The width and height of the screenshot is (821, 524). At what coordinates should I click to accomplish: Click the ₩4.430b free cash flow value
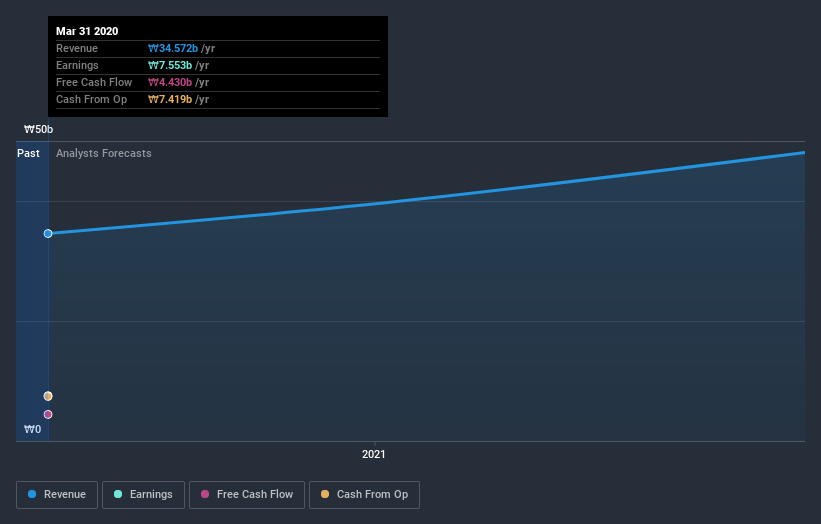pos(170,82)
